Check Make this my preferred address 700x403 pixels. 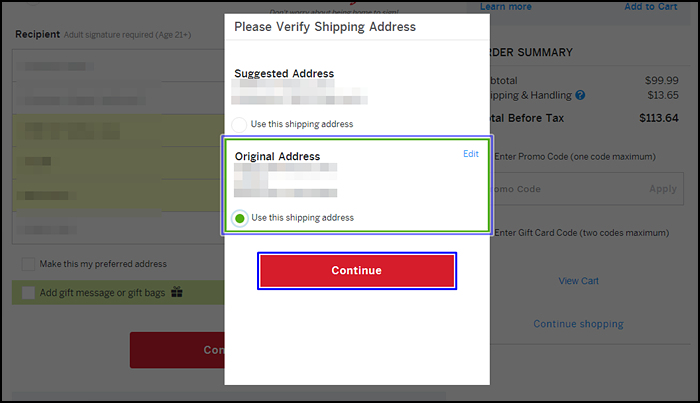[x=28, y=264]
